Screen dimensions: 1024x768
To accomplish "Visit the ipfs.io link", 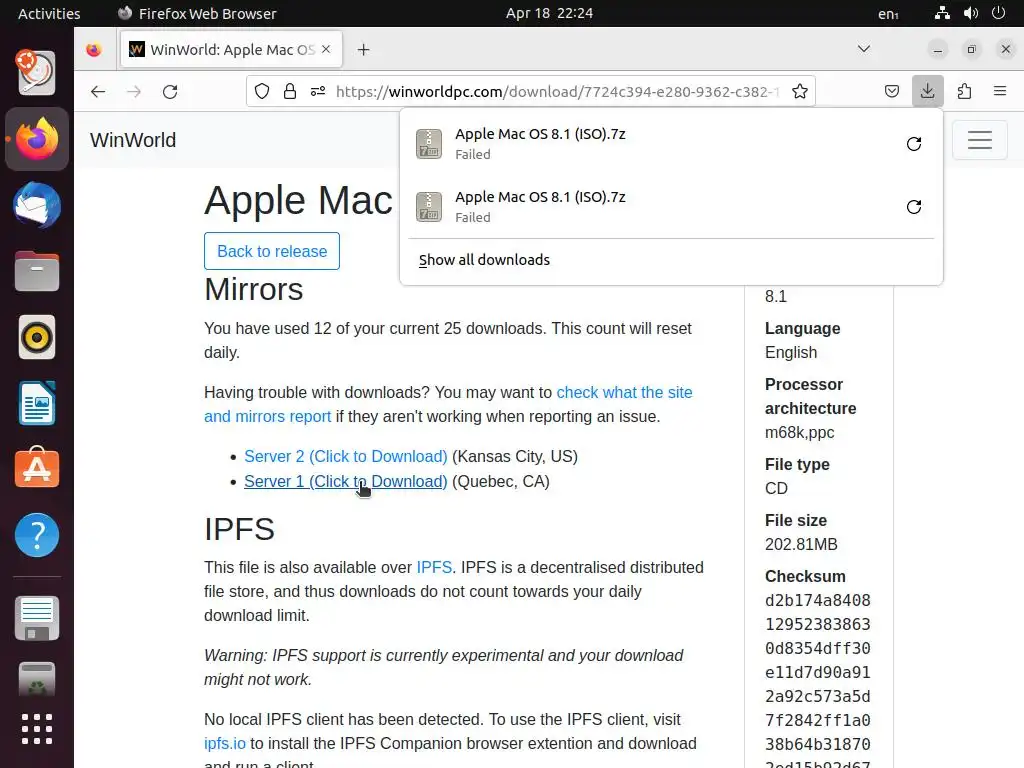I will (x=225, y=744).
